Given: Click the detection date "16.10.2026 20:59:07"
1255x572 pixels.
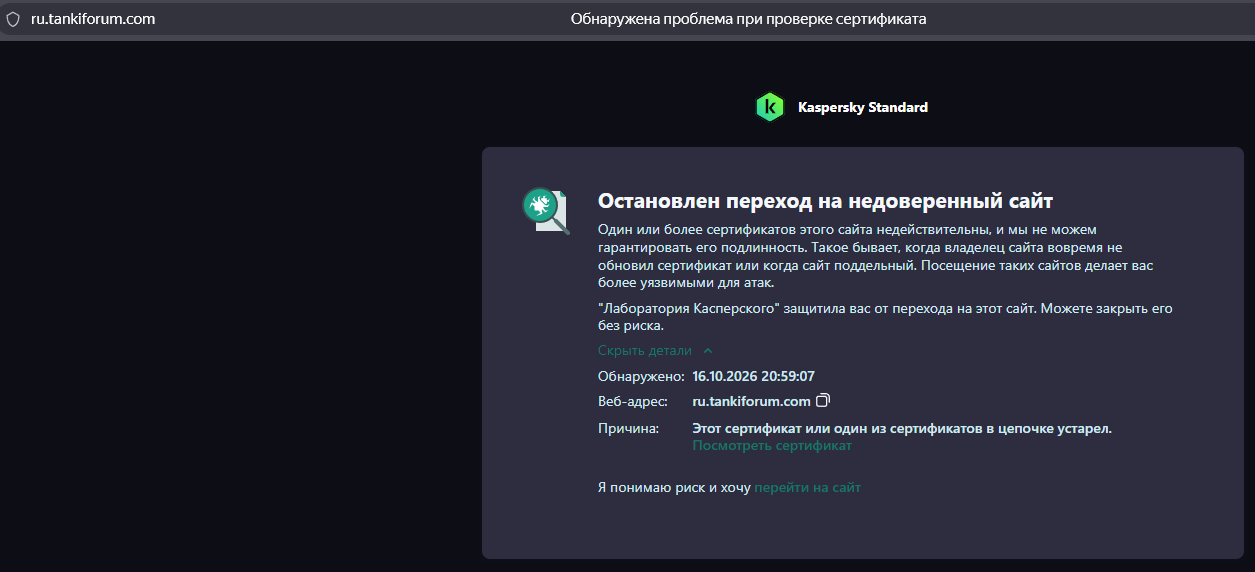Looking at the screenshot, I should (x=754, y=377).
